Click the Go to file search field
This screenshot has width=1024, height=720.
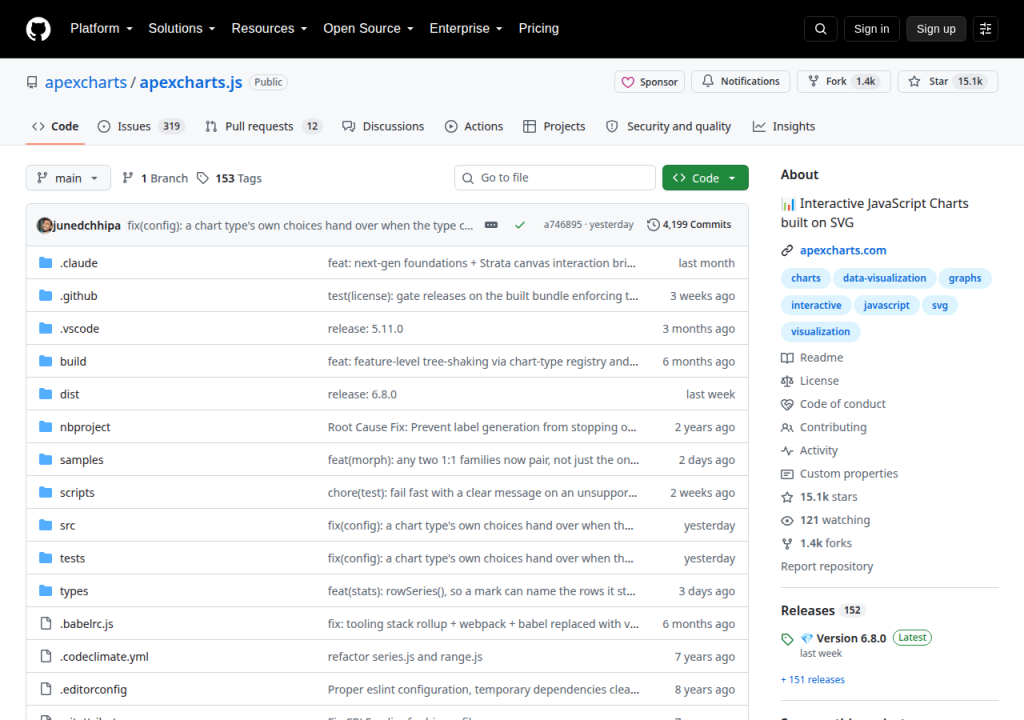(x=555, y=178)
